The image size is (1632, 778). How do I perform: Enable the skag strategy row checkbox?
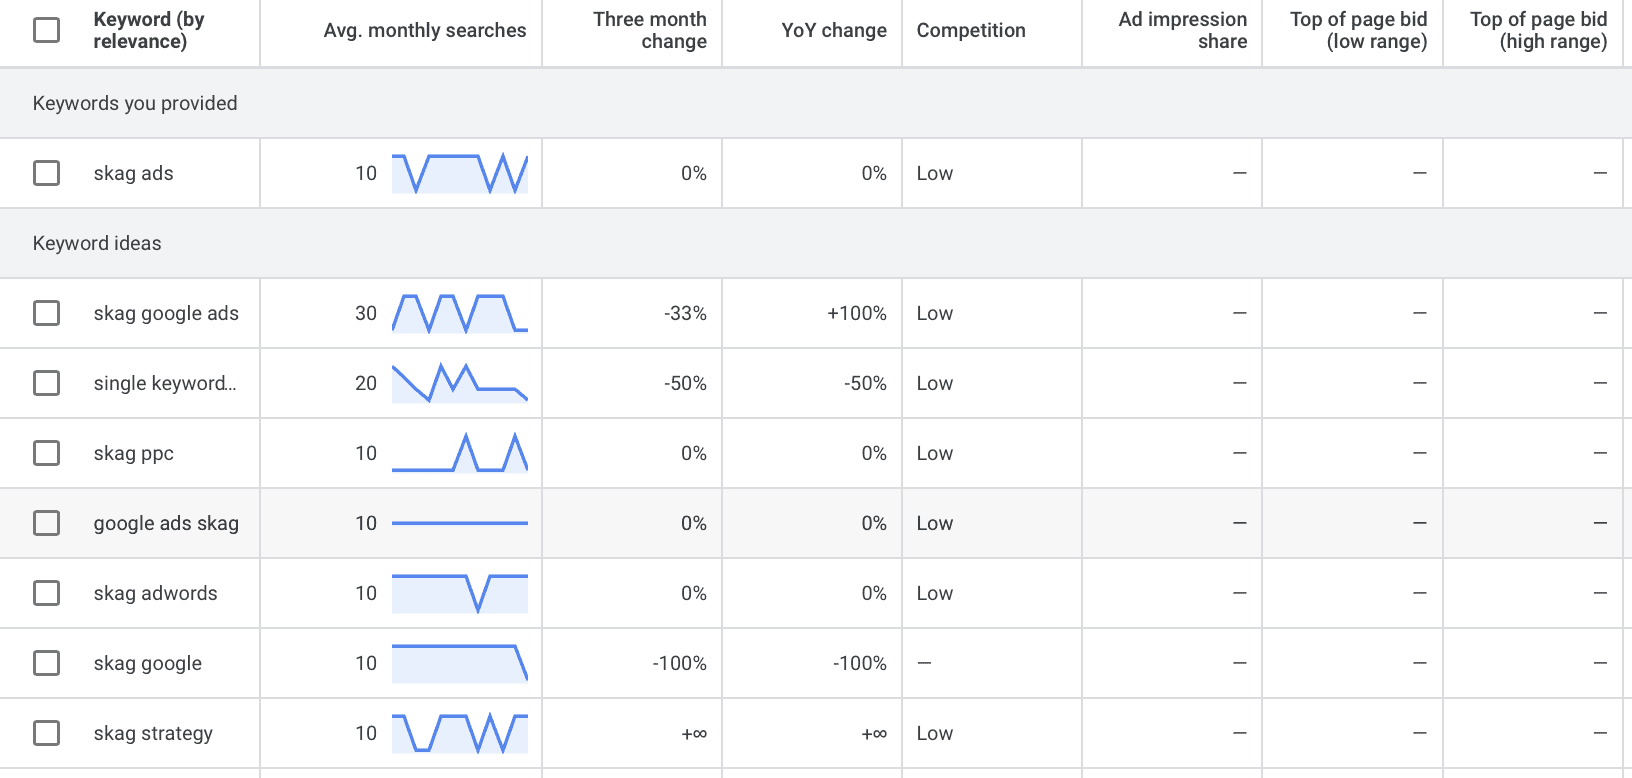tap(46, 733)
